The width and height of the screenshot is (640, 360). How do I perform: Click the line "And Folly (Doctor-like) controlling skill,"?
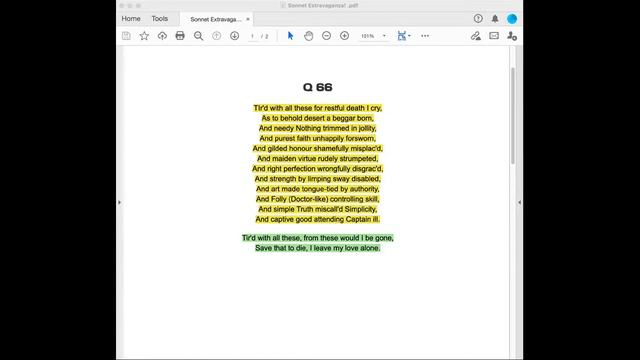[x=318, y=199]
